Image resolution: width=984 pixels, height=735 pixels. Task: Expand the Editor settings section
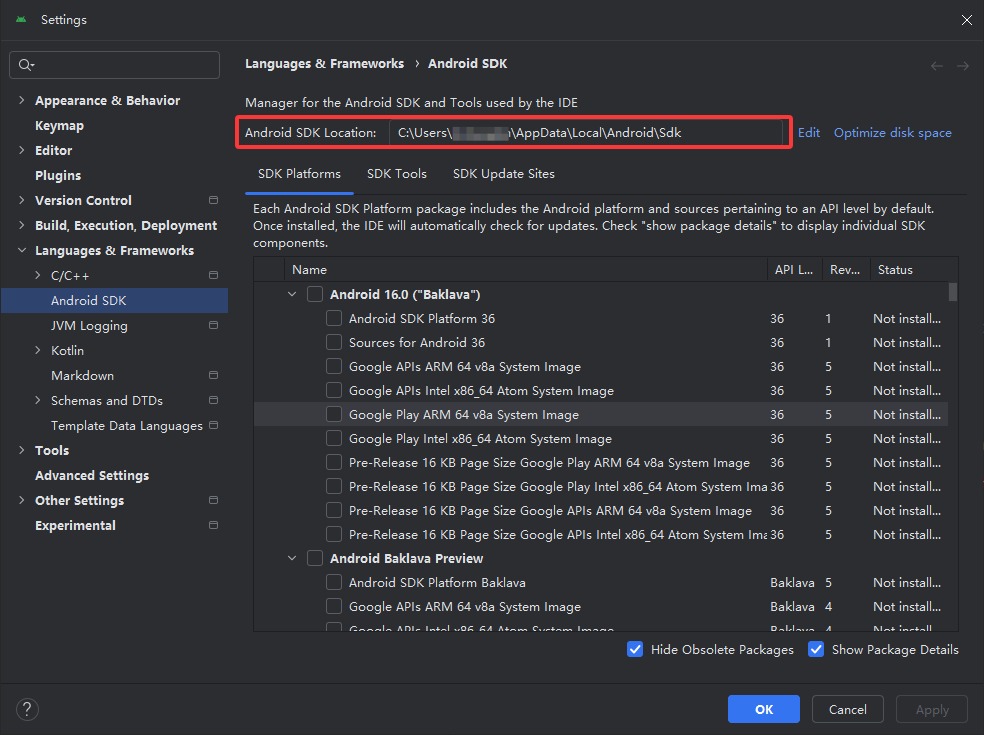[x=22, y=150]
